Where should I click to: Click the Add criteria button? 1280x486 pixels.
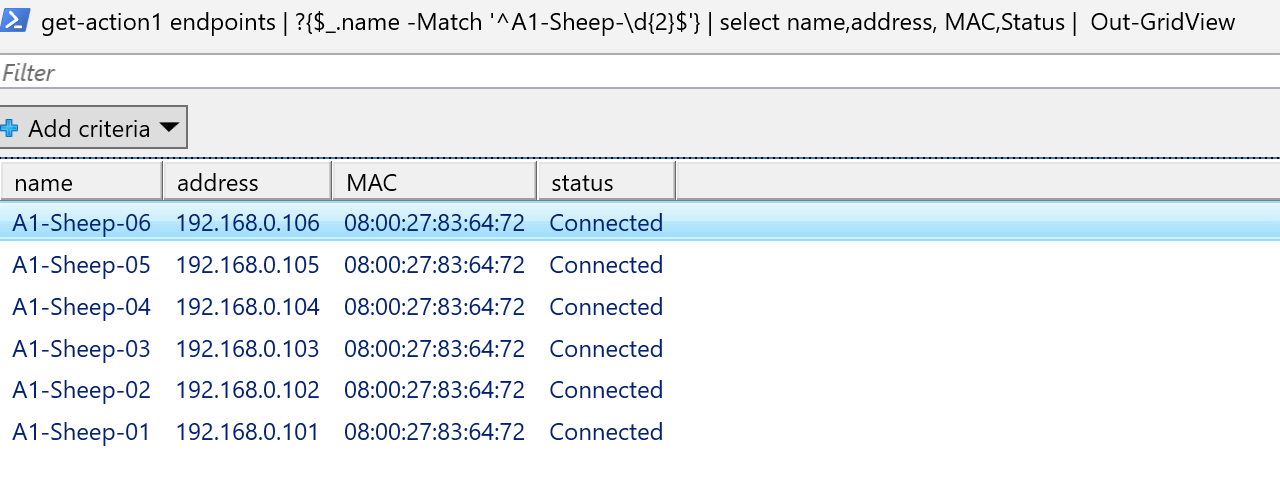tap(88, 129)
